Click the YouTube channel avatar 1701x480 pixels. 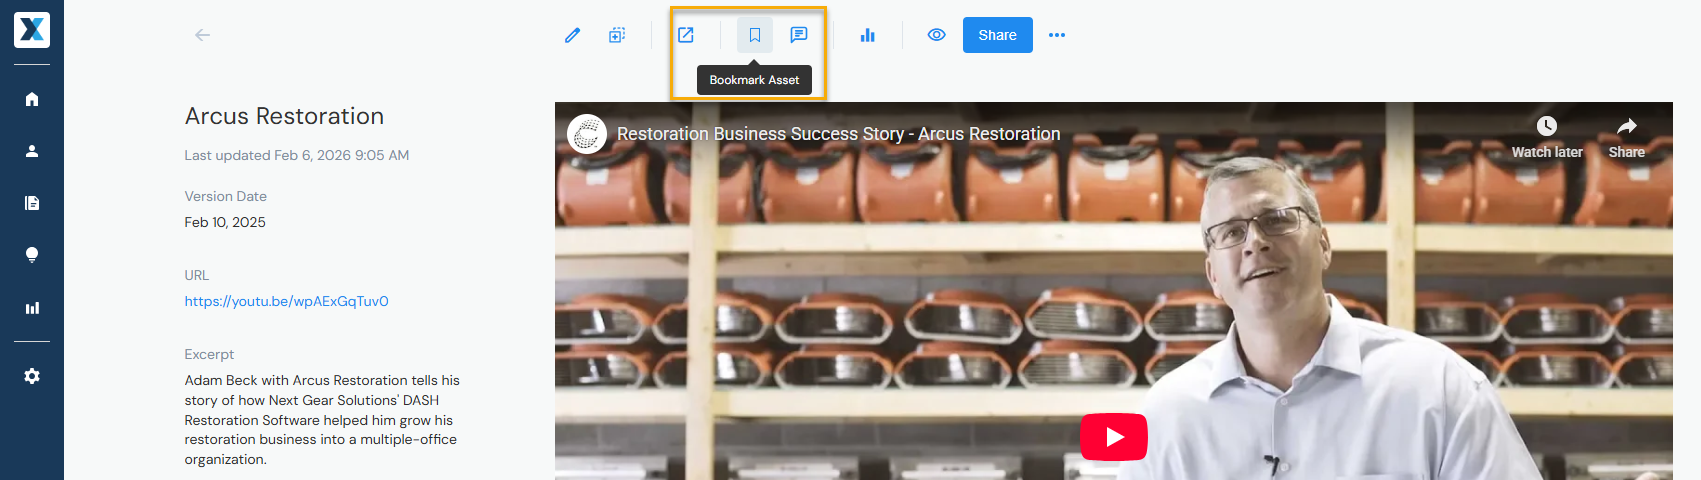[588, 134]
